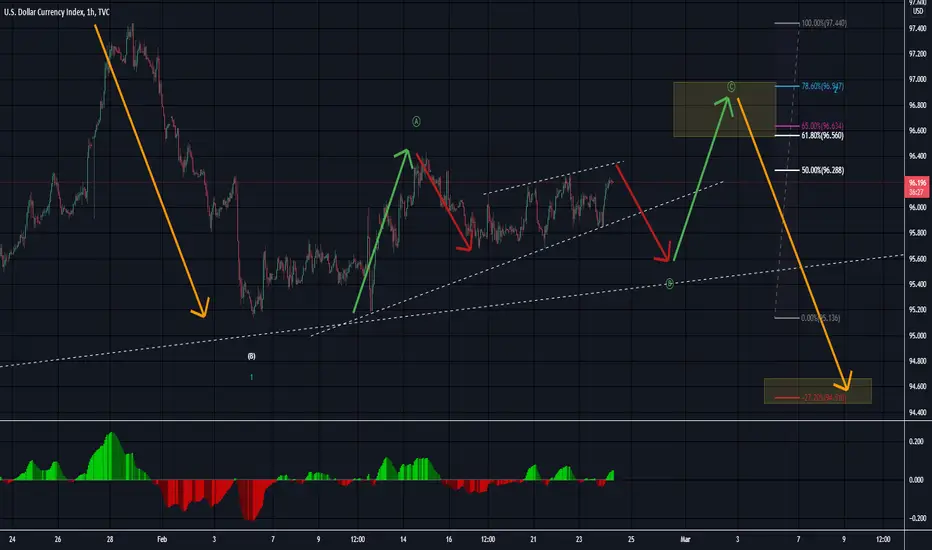This screenshot has width=932, height=550.
Task: Select the 100.00%(97.440) Fibonacci level label
Action: tap(824, 23)
